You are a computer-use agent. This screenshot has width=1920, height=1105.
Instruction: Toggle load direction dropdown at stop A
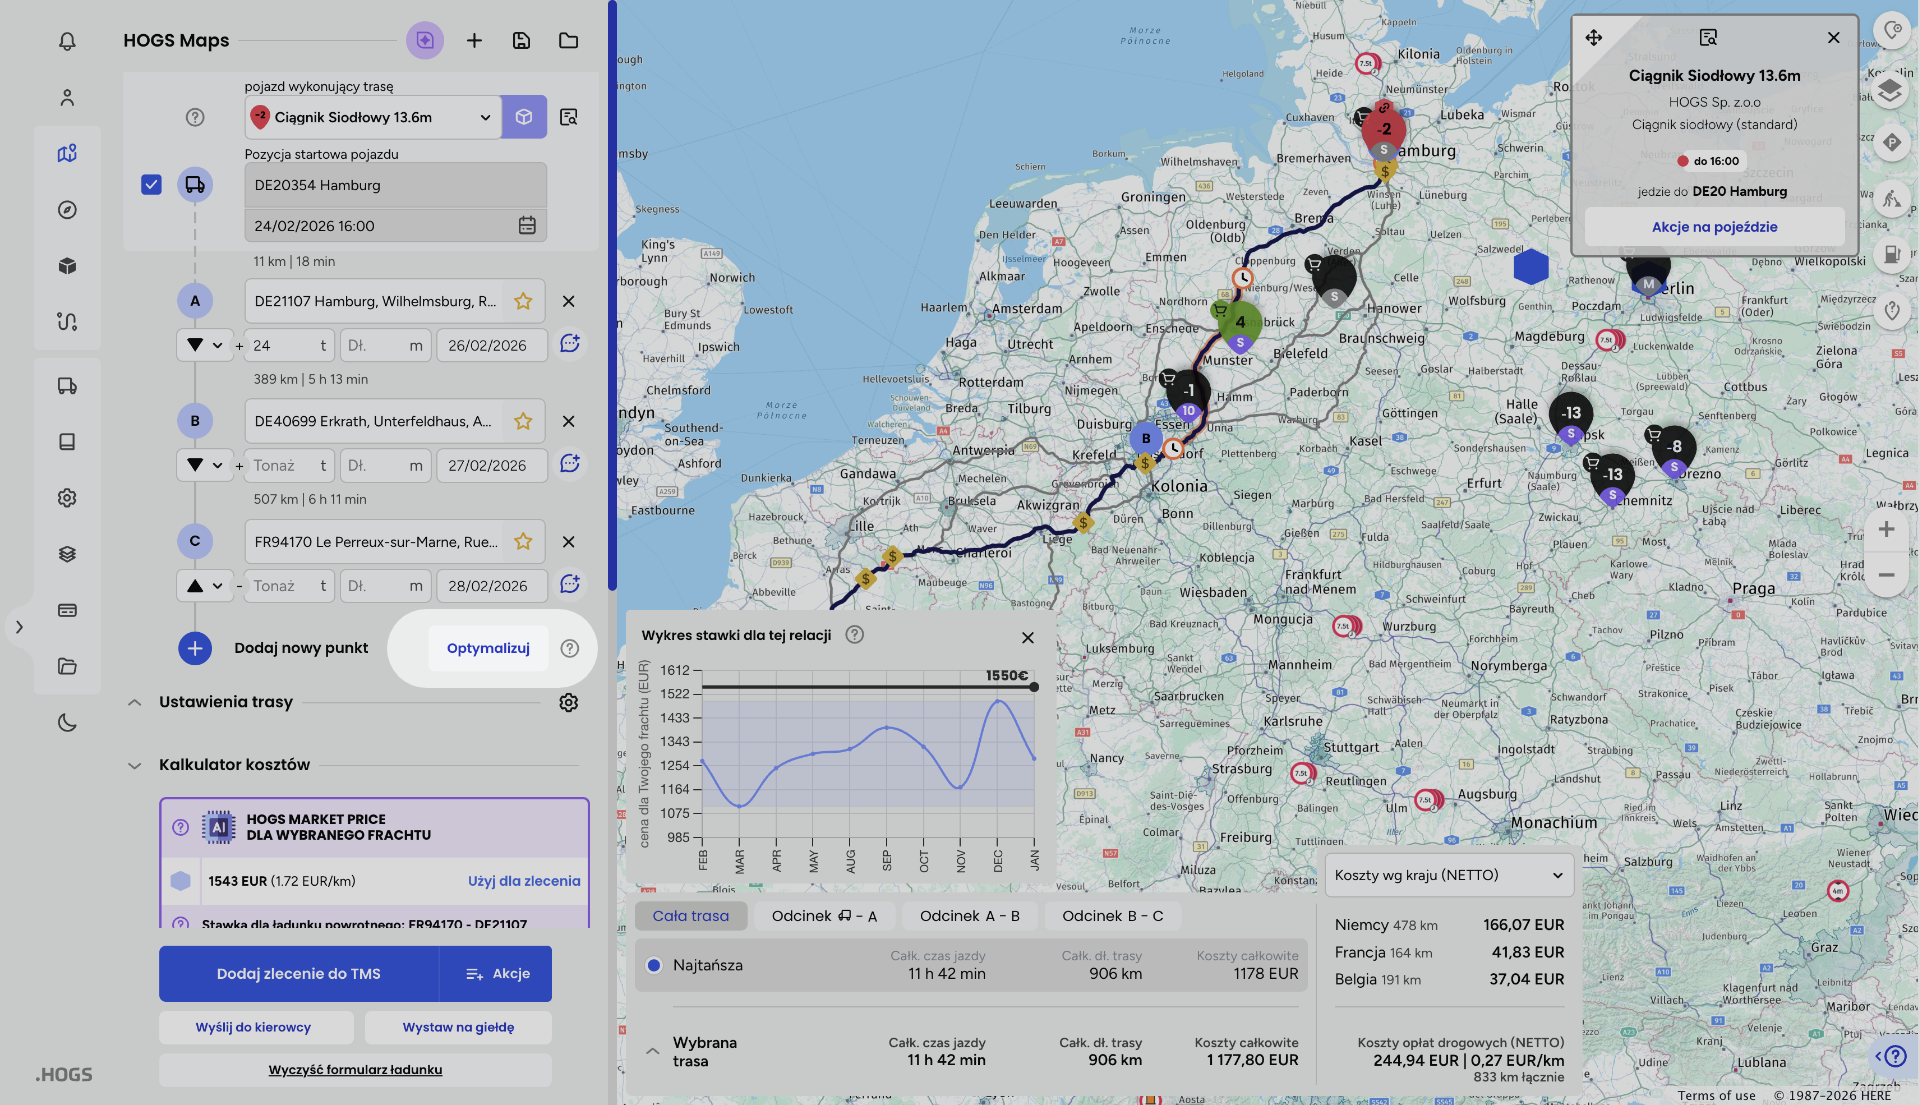click(x=205, y=346)
